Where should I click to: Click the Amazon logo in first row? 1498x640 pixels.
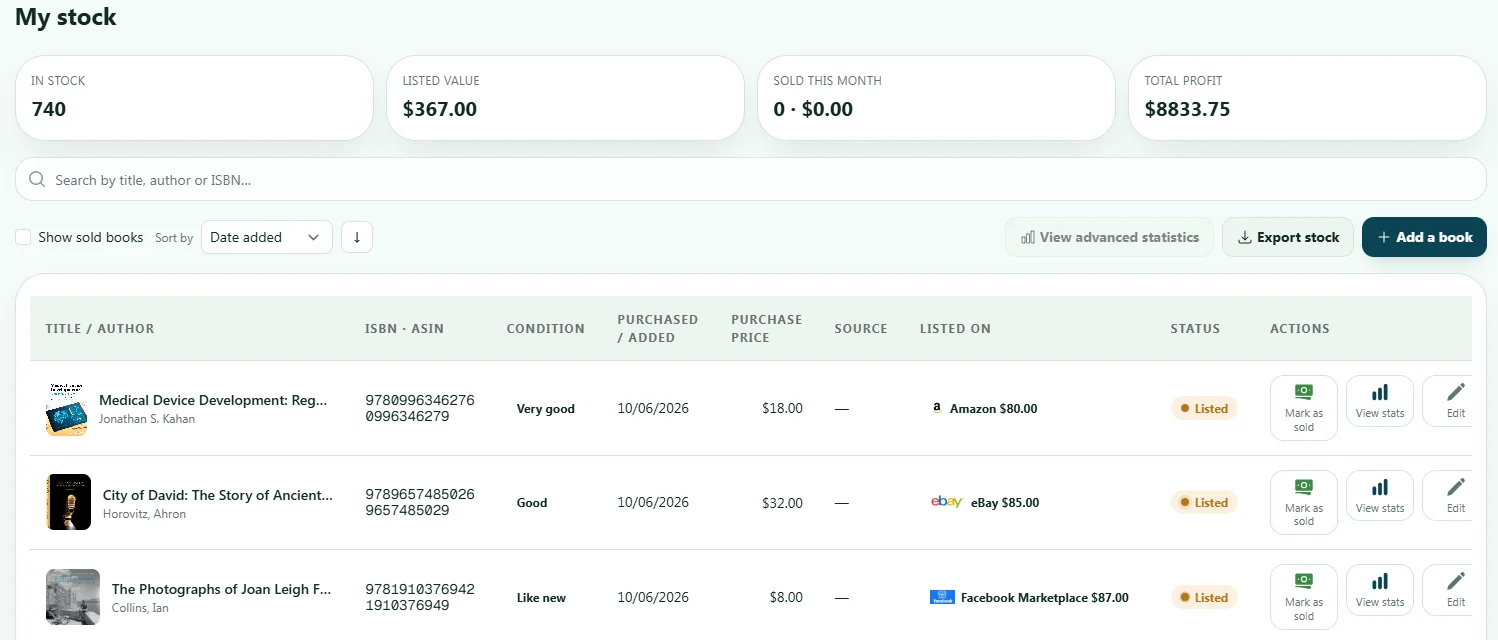click(937, 408)
